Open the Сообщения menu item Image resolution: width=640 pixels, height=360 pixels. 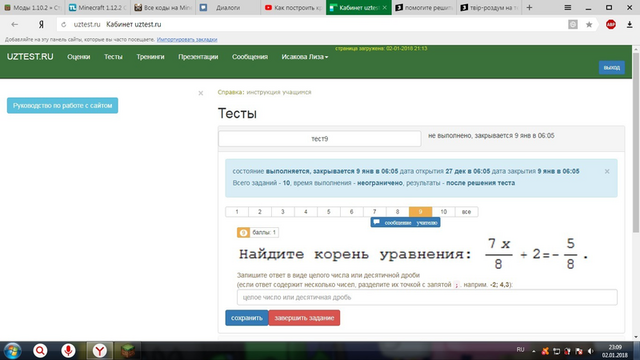point(250,57)
